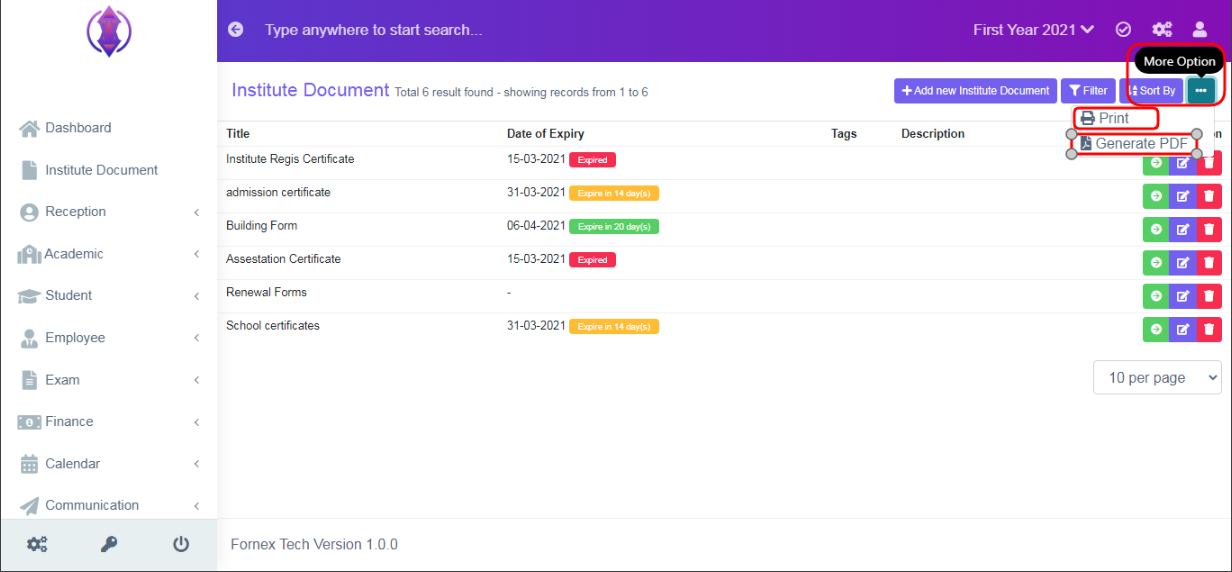Open Institute Document in sidebar
This screenshot has width=1232, height=572.
108,170
